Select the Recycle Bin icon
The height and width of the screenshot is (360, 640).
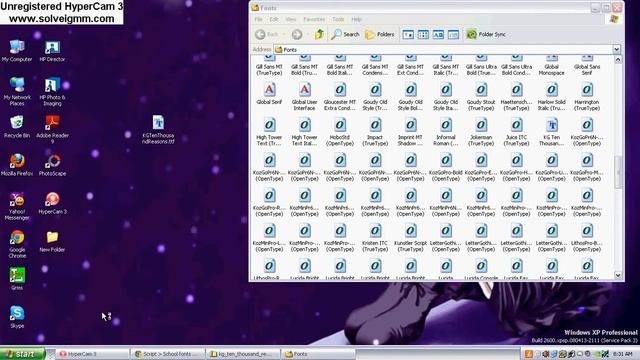17,127
